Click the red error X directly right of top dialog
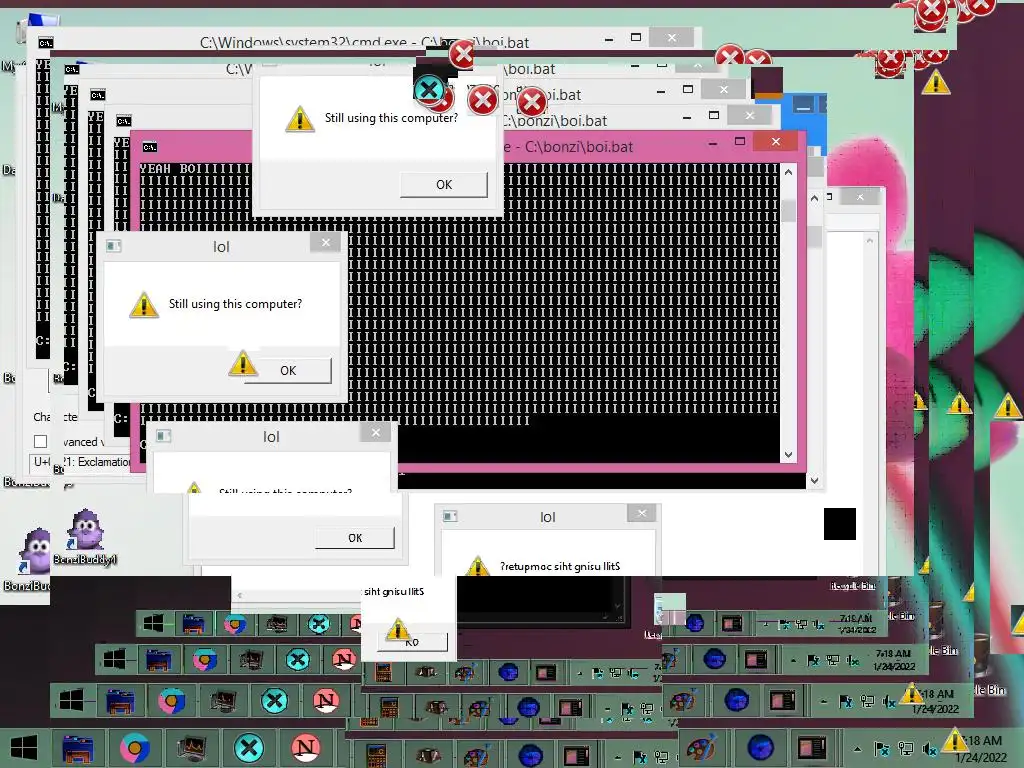 click(x=531, y=102)
